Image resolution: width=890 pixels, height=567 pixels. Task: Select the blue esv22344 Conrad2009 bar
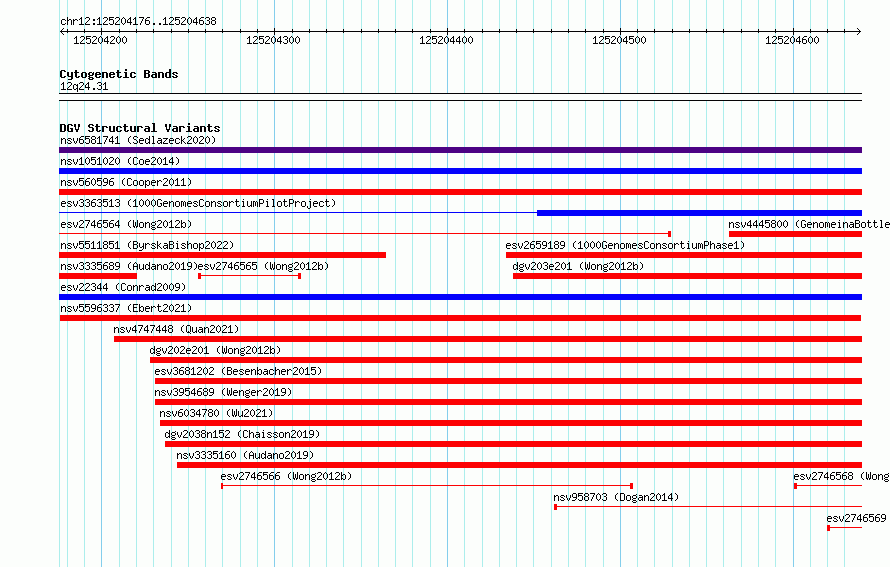[460, 297]
